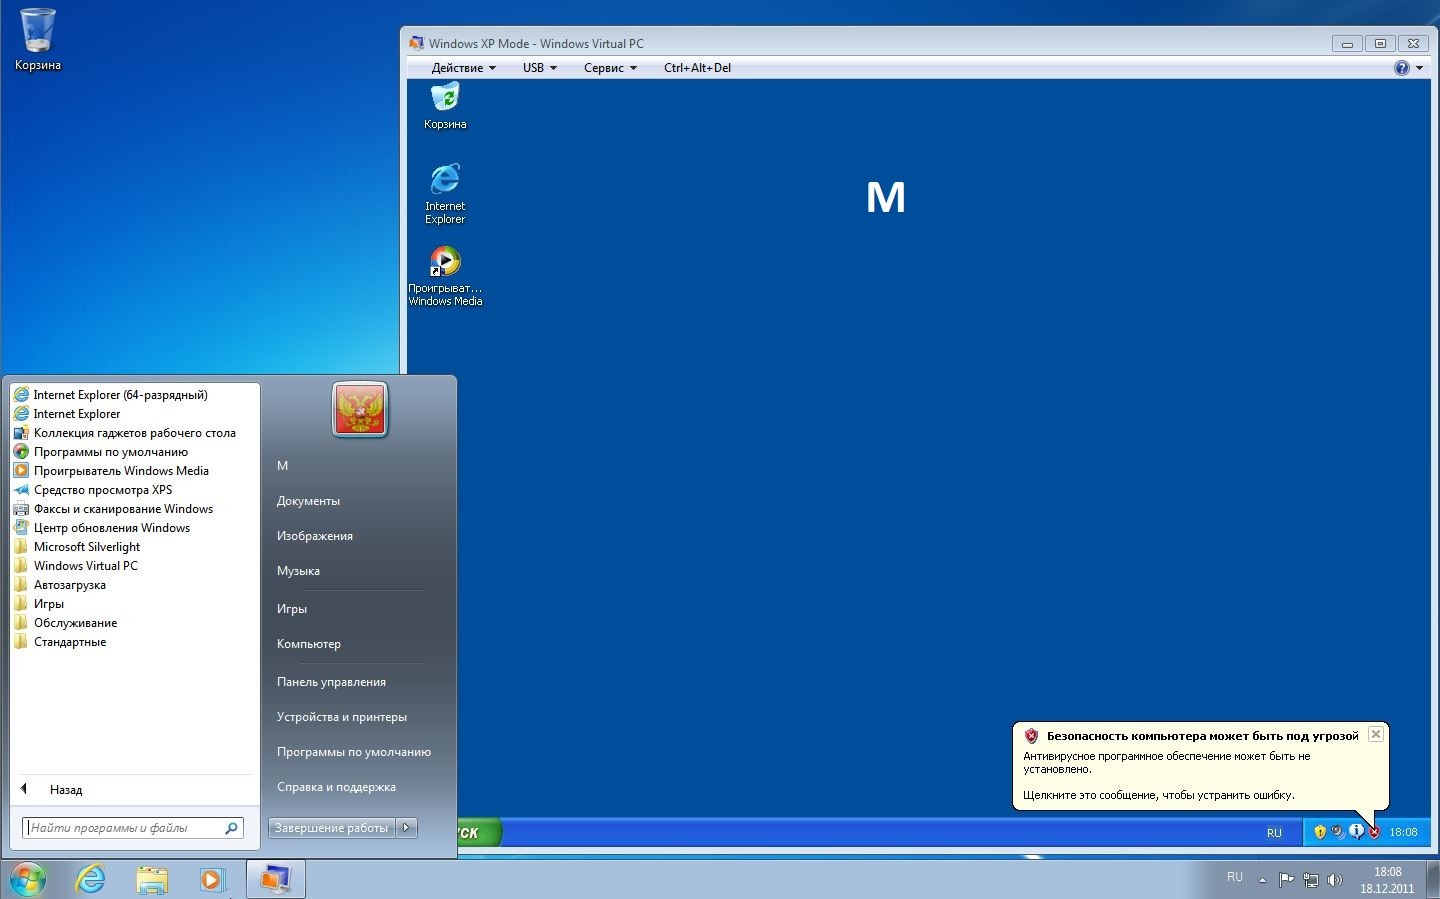
Task: Click the Факсы и сканирование Windows icon
Action: (x=21, y=509)
